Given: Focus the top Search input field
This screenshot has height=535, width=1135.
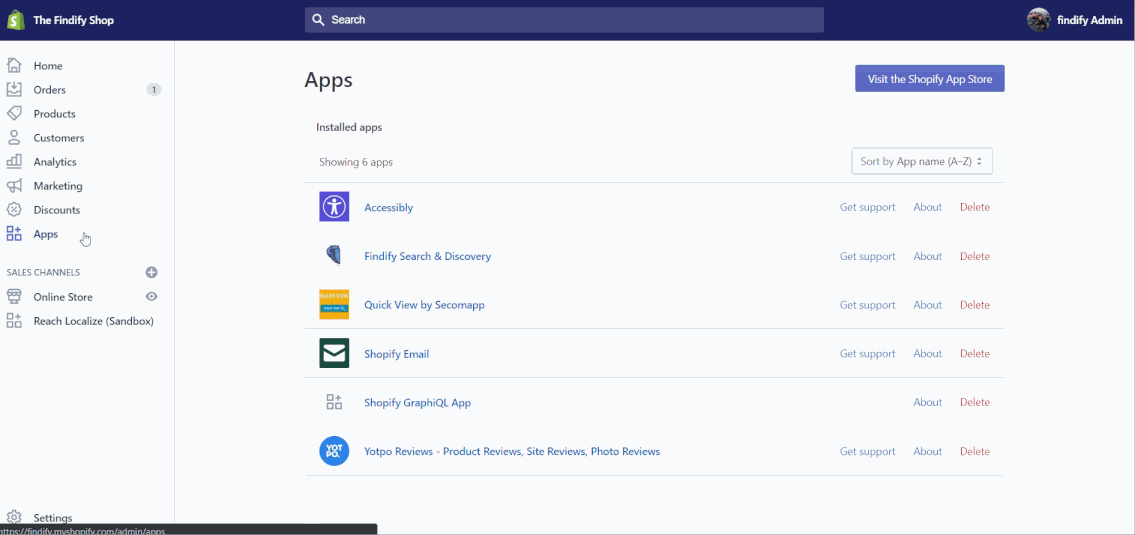Looking at the screenshot, I should pyautogui.click(x=564, y=20).
